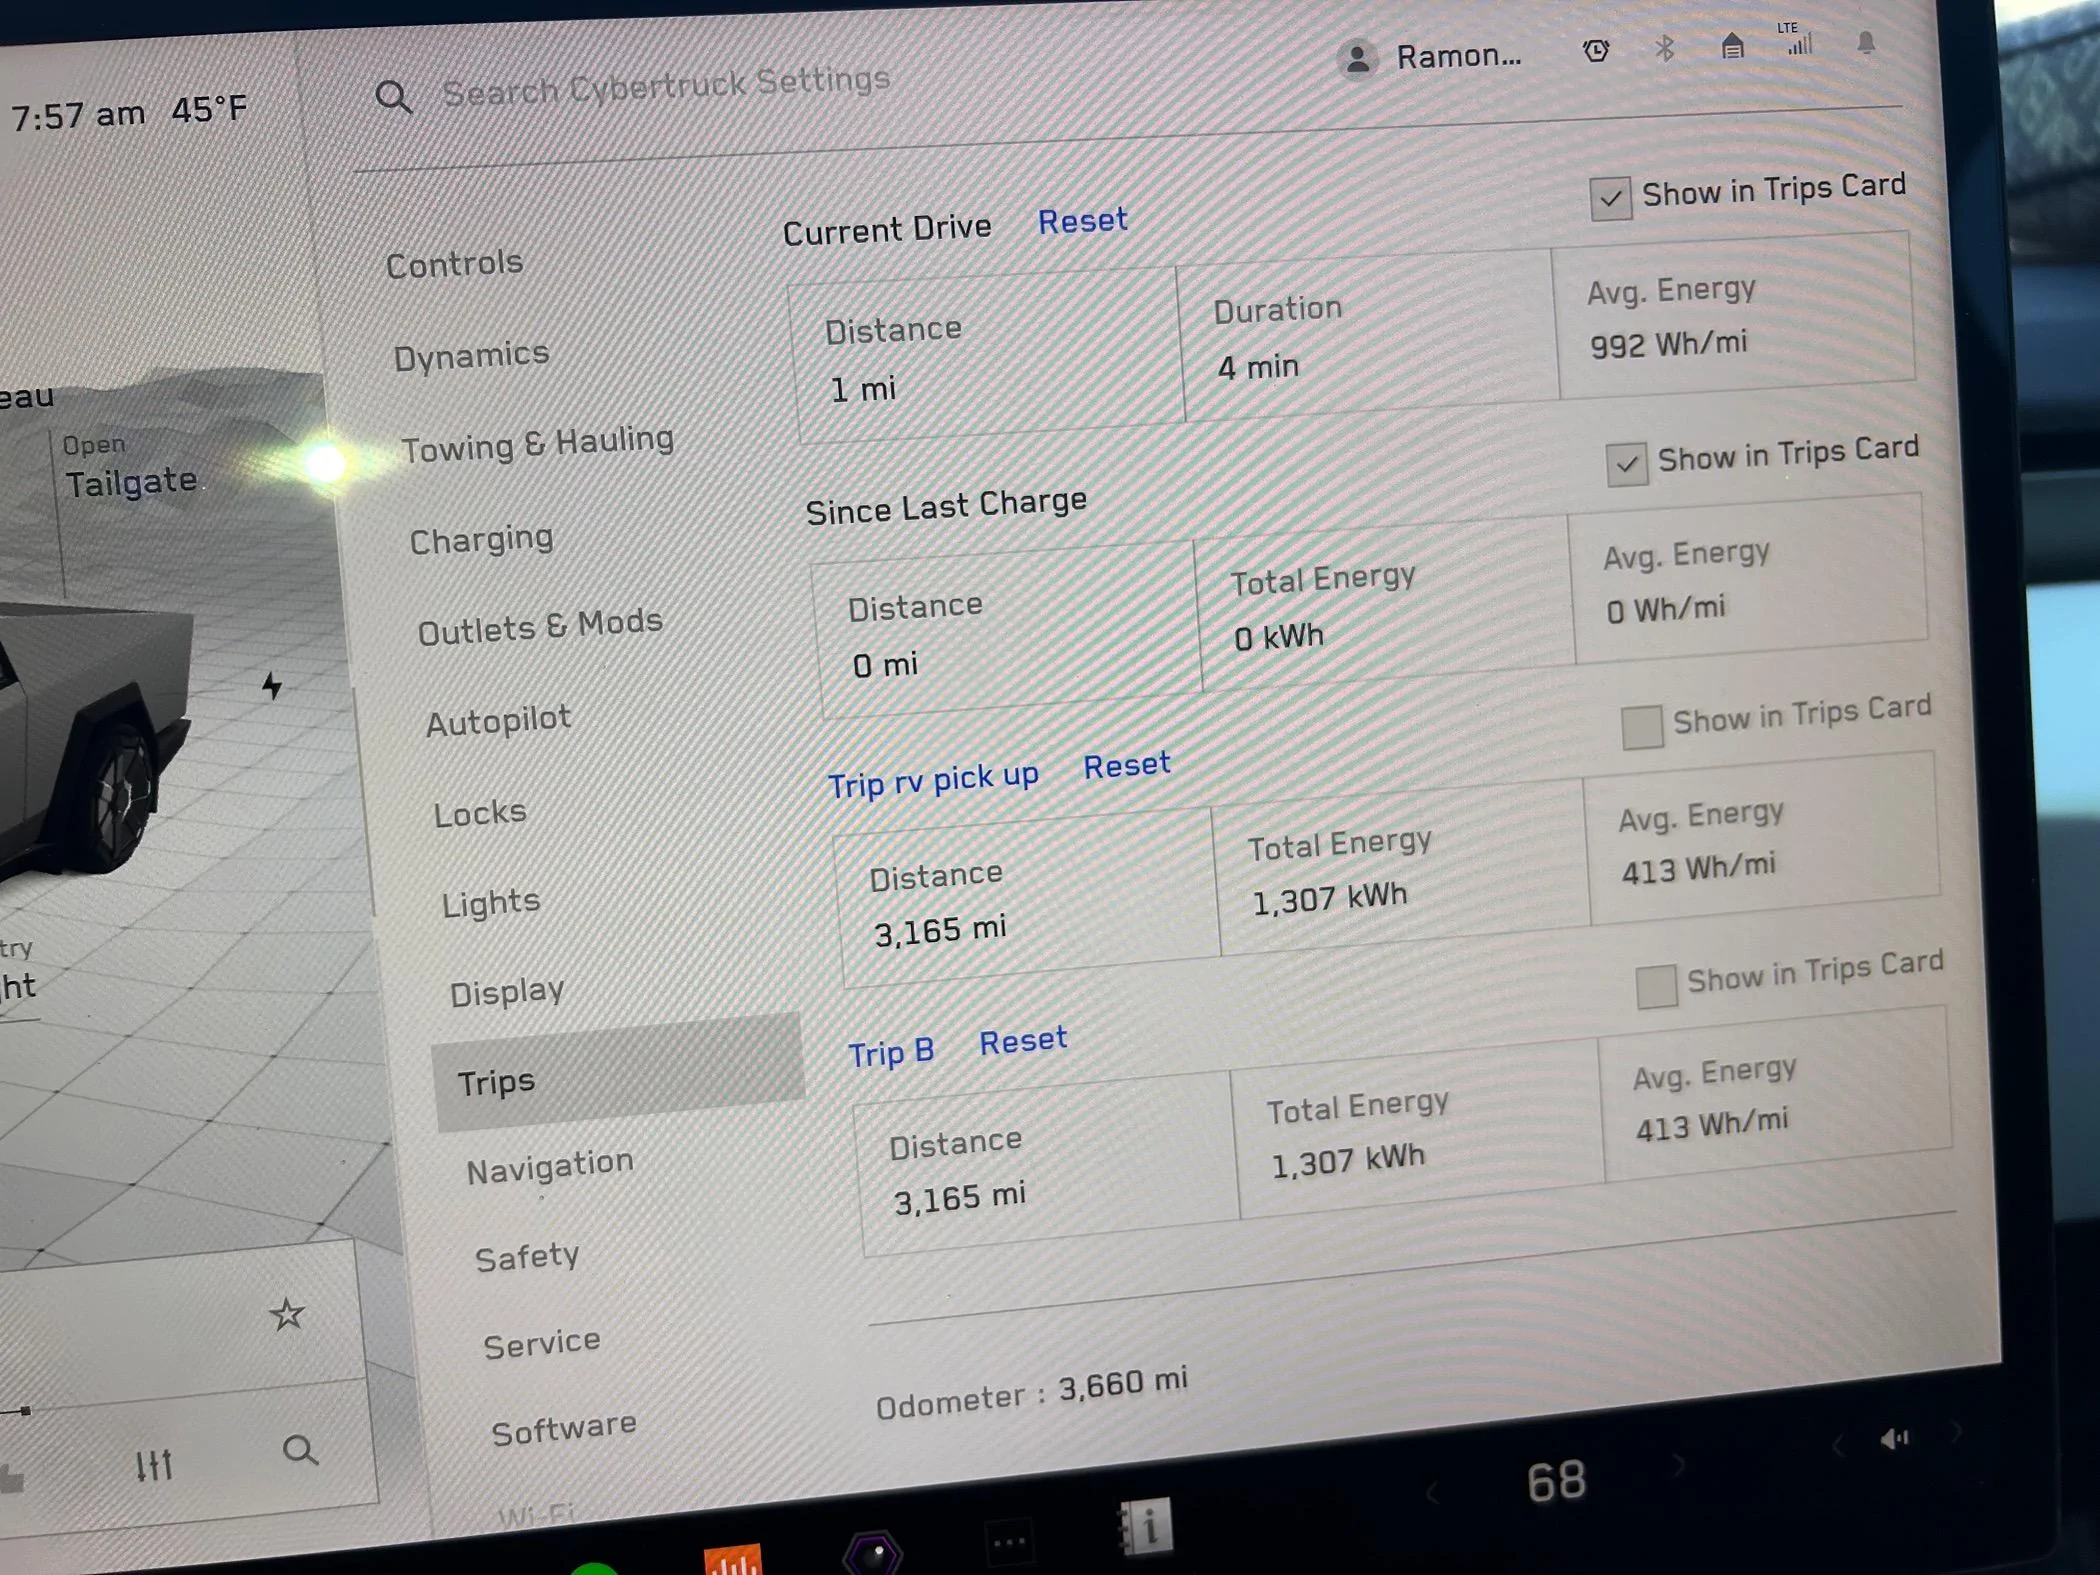The height and width of the screenshot is (1575, 2100).
Task: Tap the Since Last Charge heading
Action: point(946,506)
